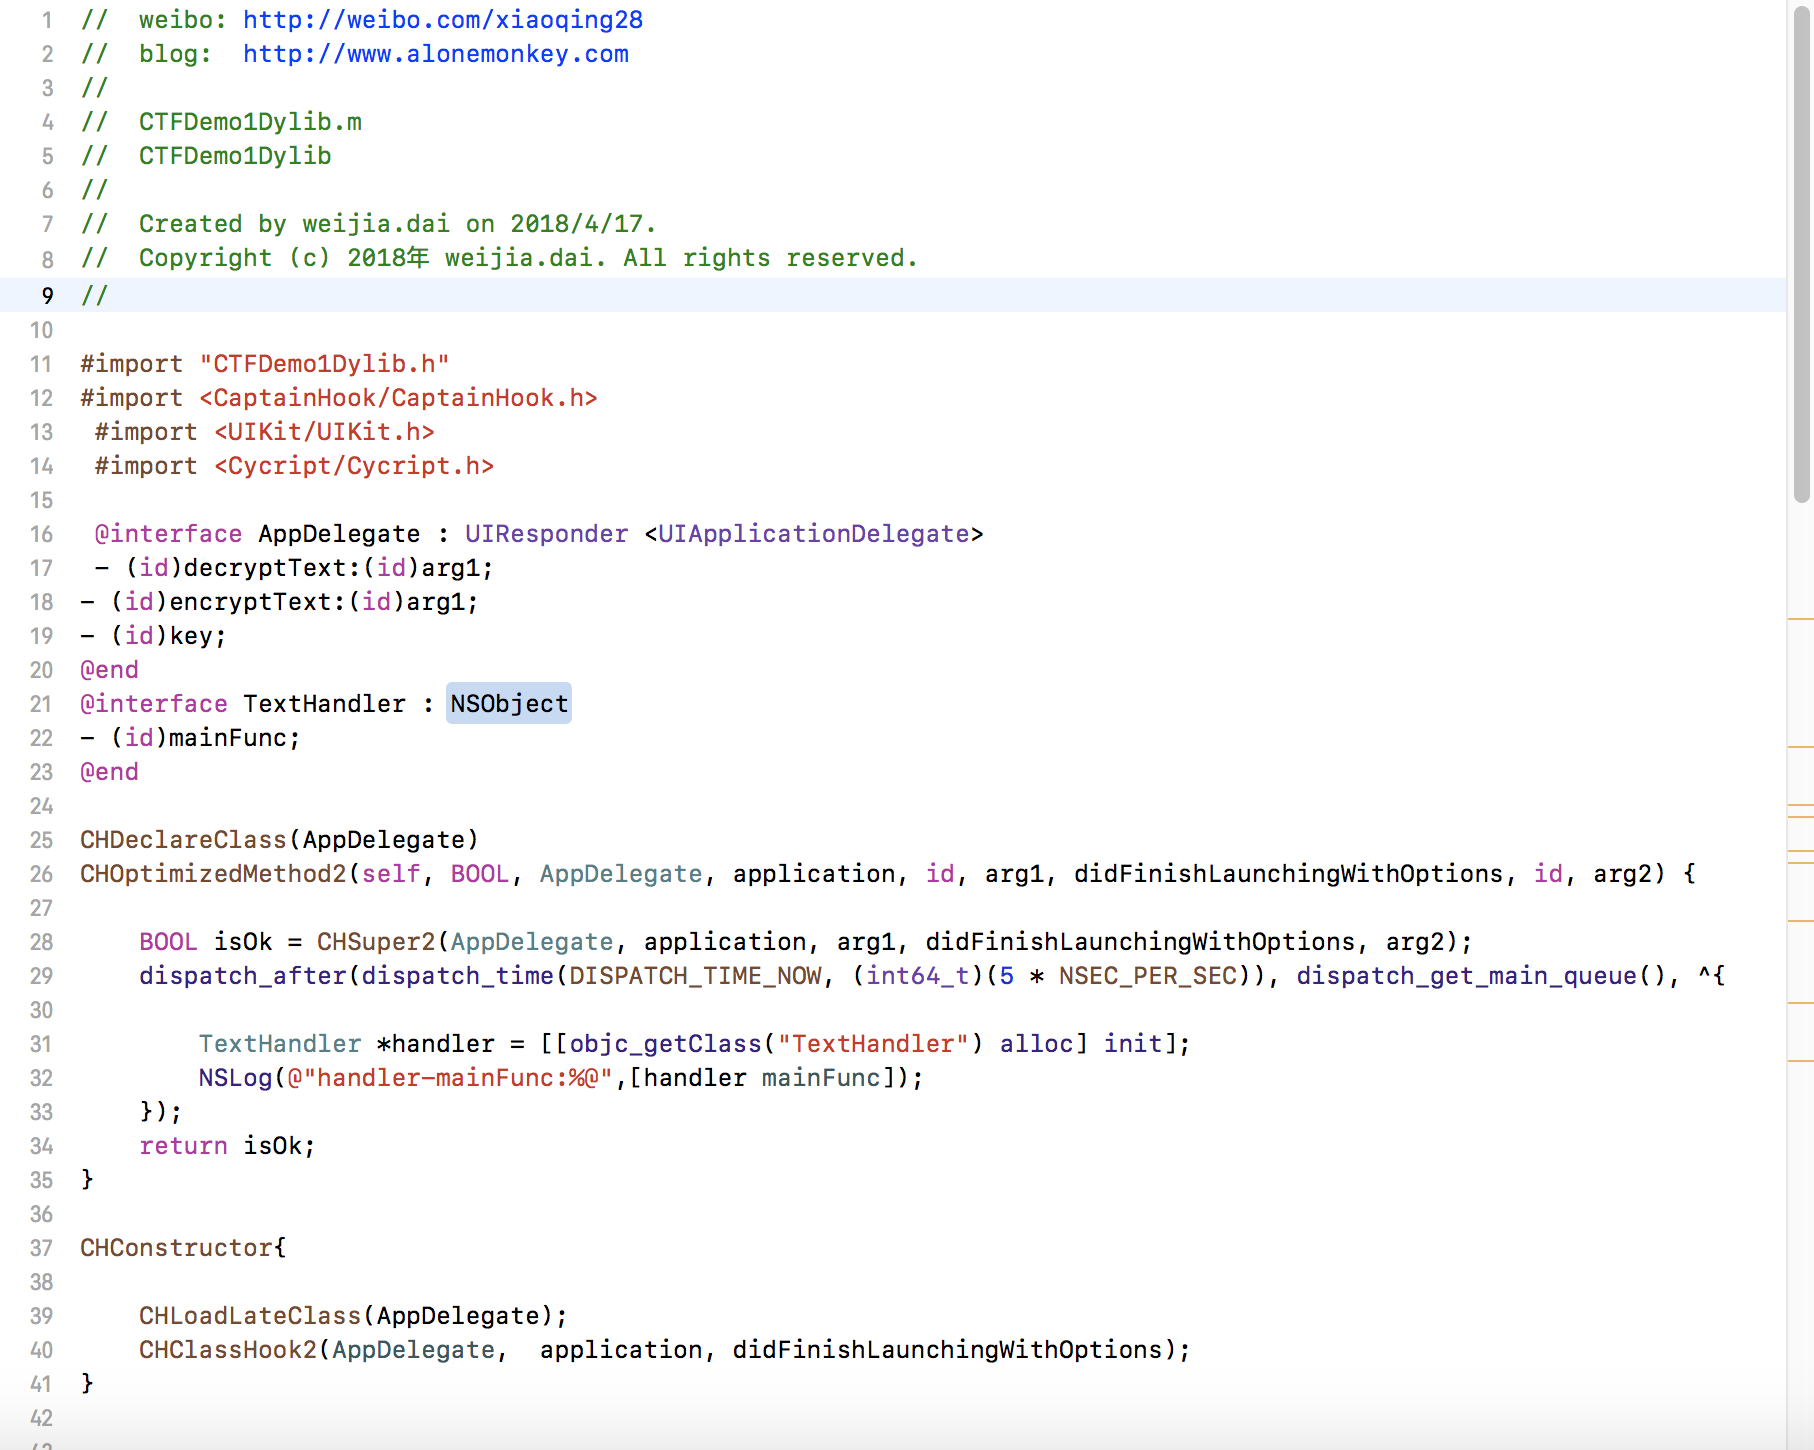Click the return keyword on line 34

[x=183, y=1146]
